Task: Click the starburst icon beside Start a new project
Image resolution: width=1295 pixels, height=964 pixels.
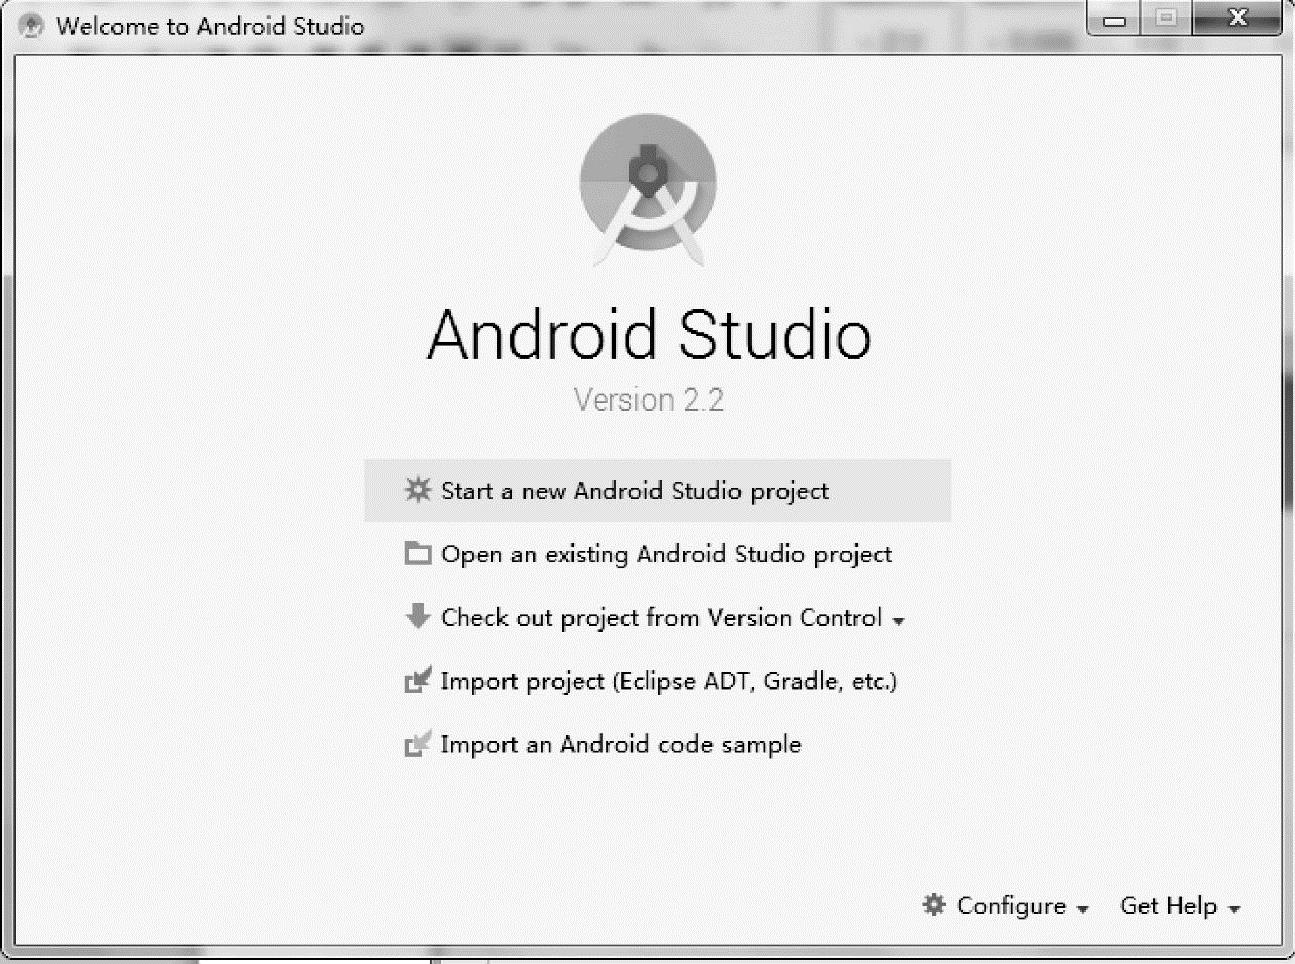Action: [x=417, y=490]
